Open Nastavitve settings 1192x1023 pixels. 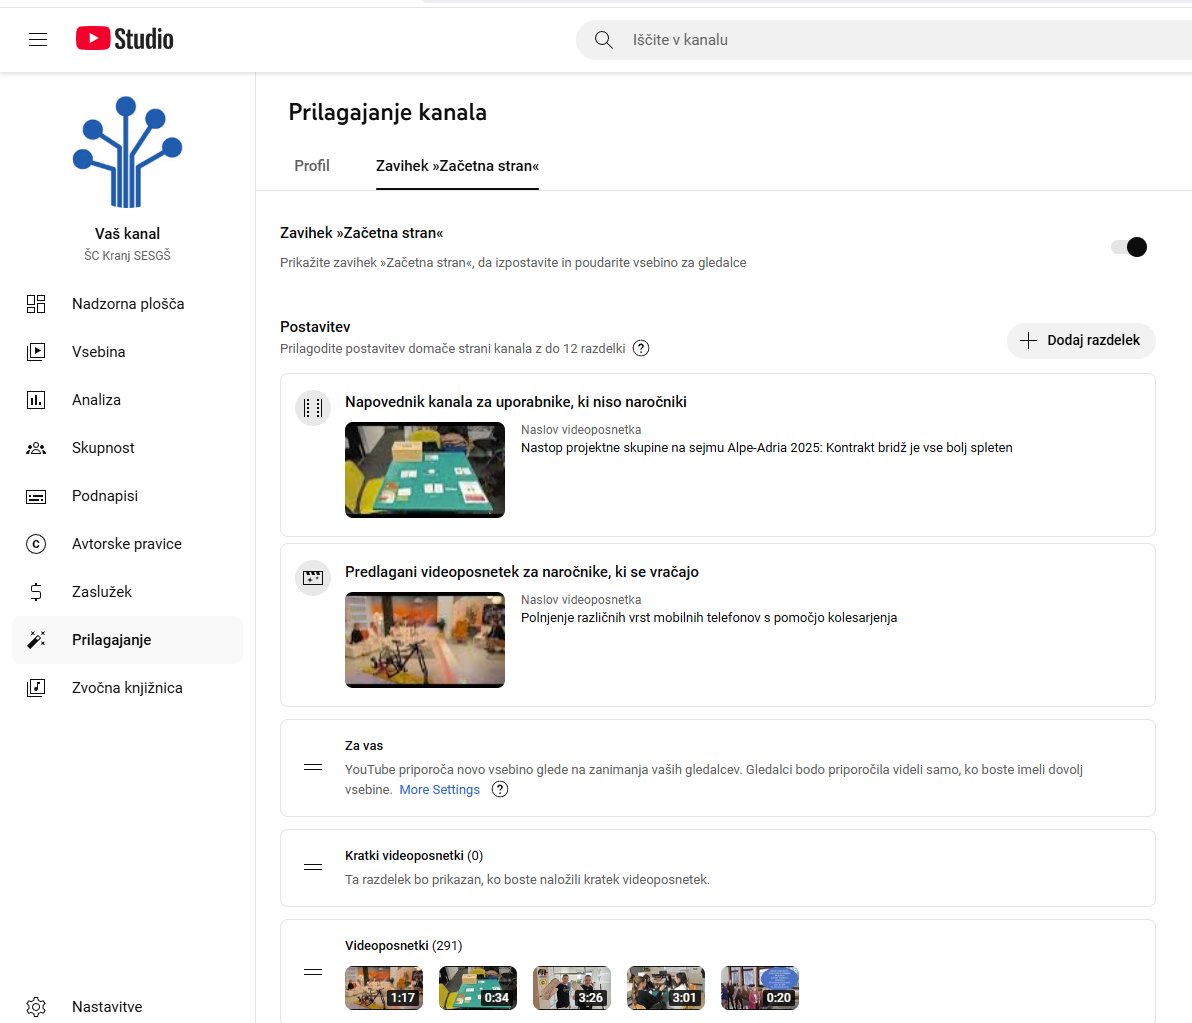pos(106,1007)
